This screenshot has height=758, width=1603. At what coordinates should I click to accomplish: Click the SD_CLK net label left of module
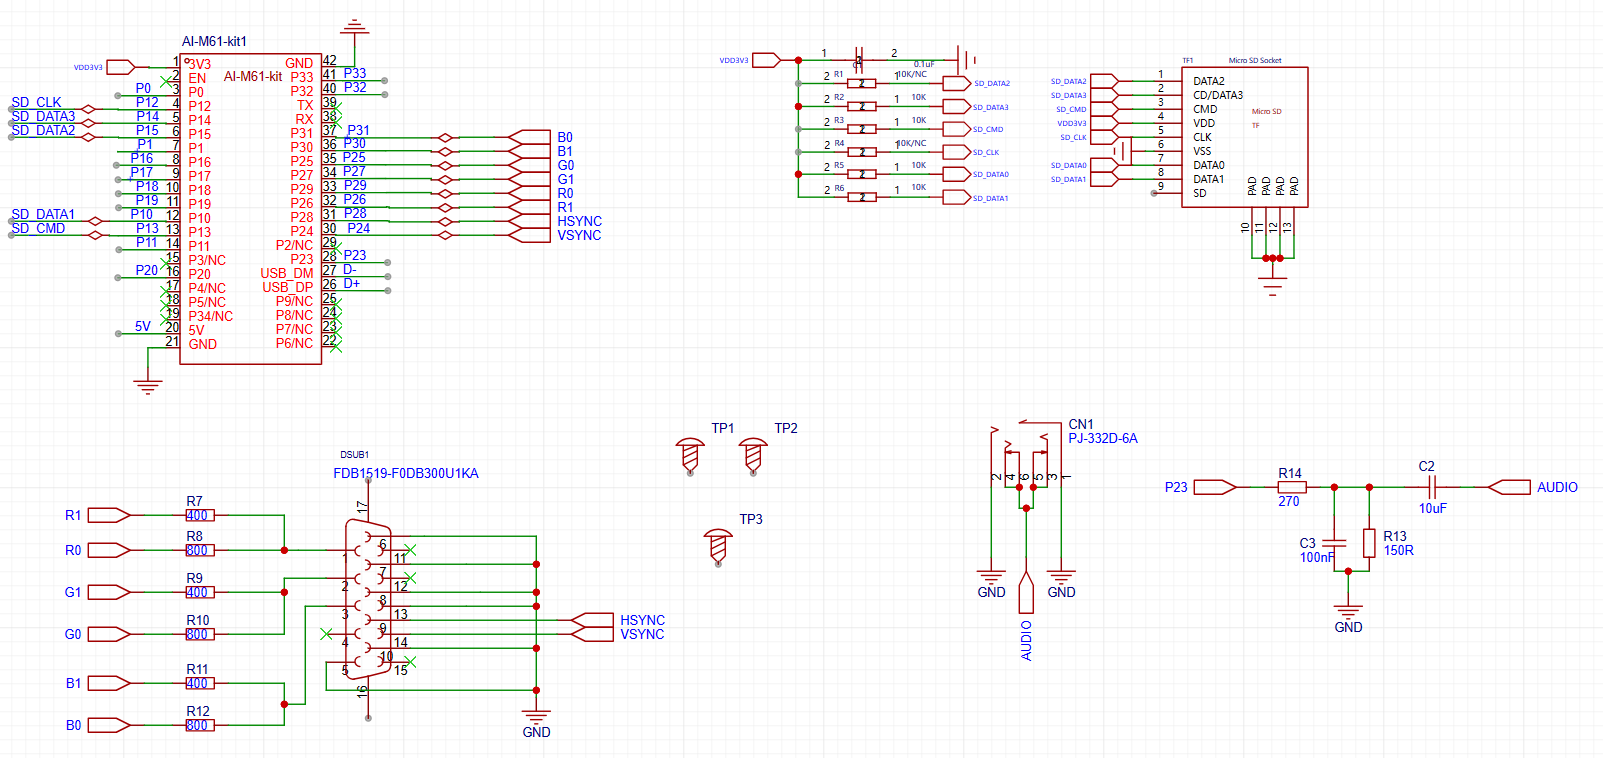(x=37, y=102)
